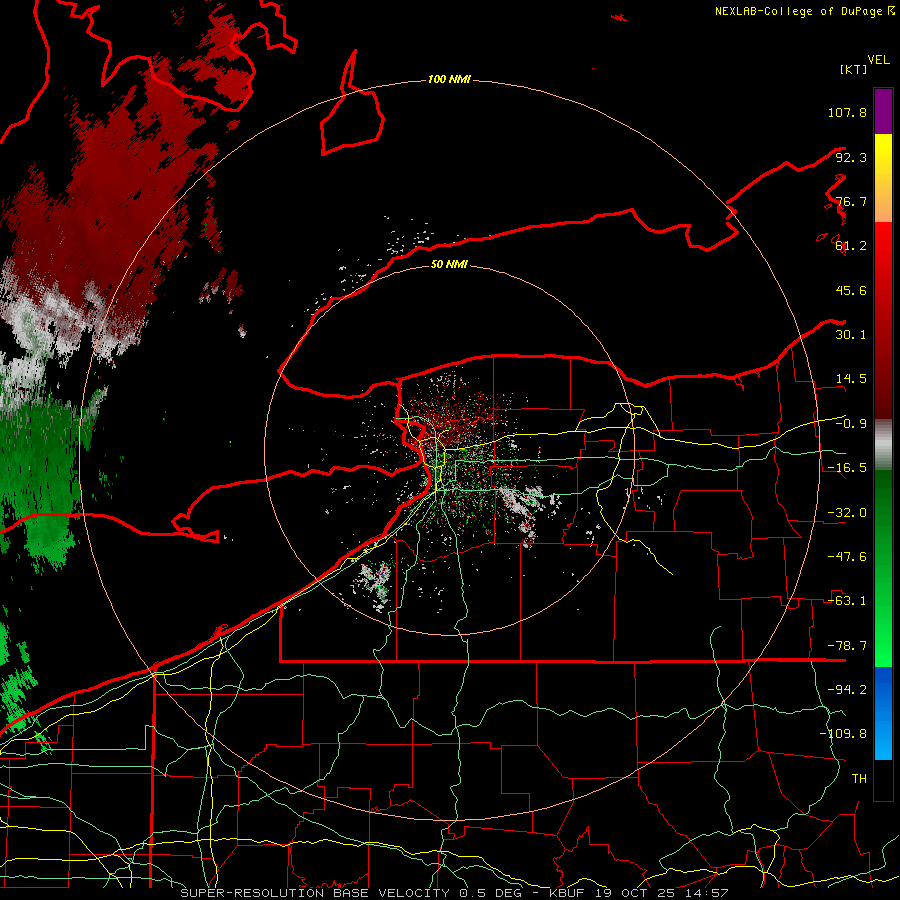Click the 45.6 value on velocity scale

pos(851,290)
